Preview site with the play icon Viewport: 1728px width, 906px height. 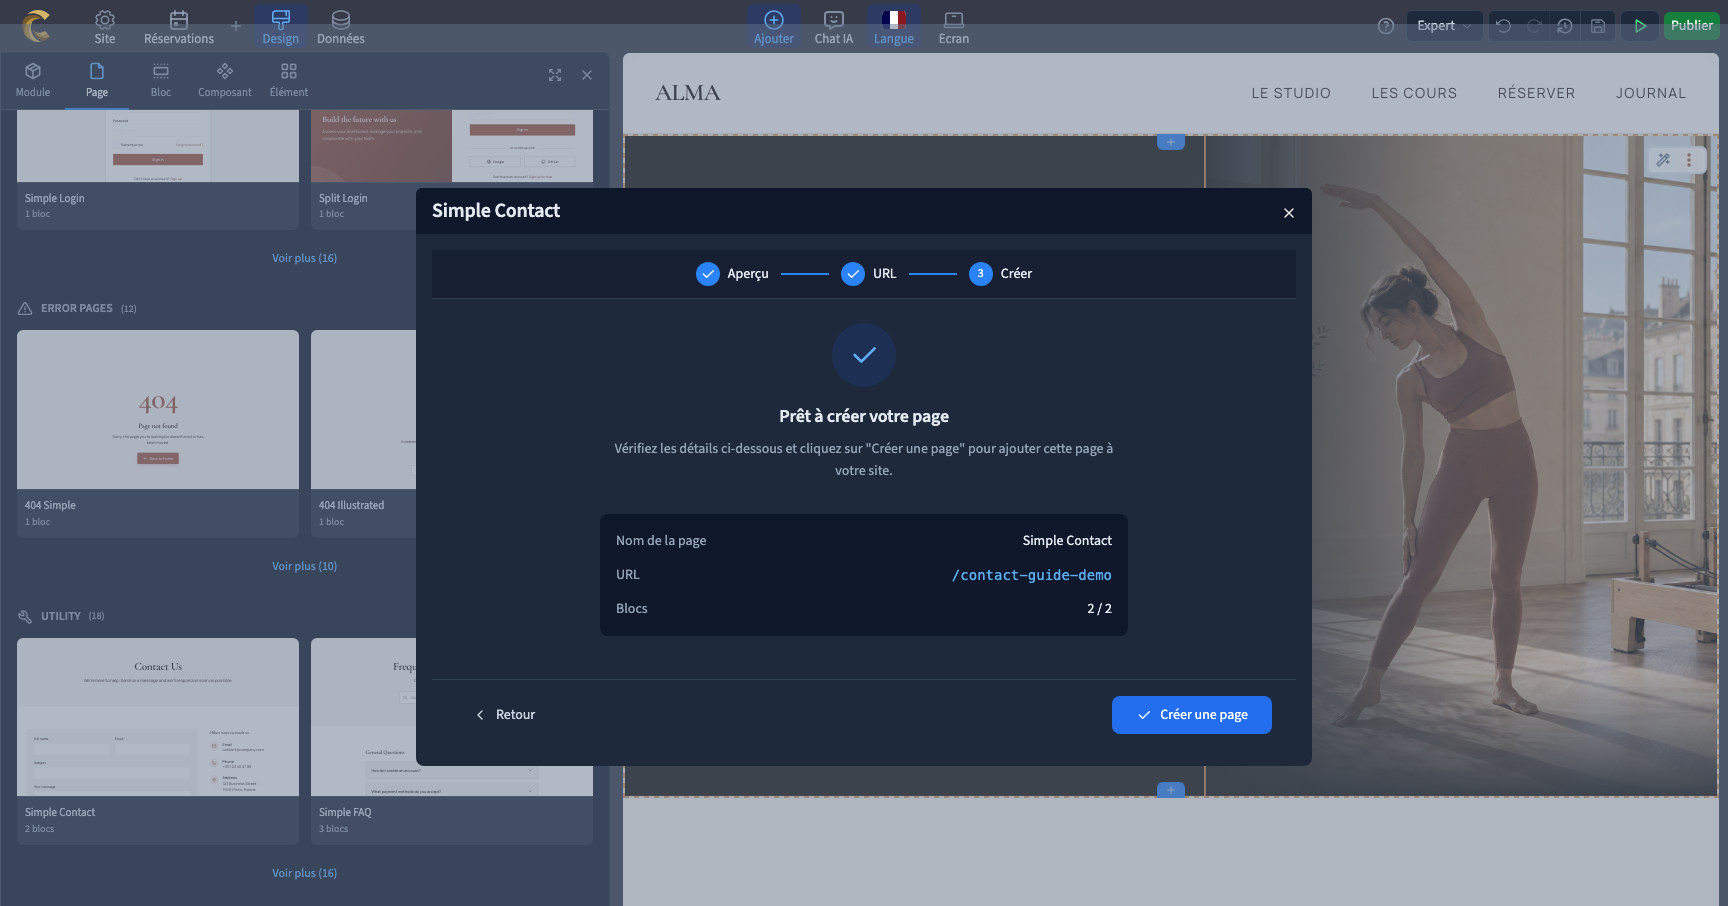point(1640,26)
